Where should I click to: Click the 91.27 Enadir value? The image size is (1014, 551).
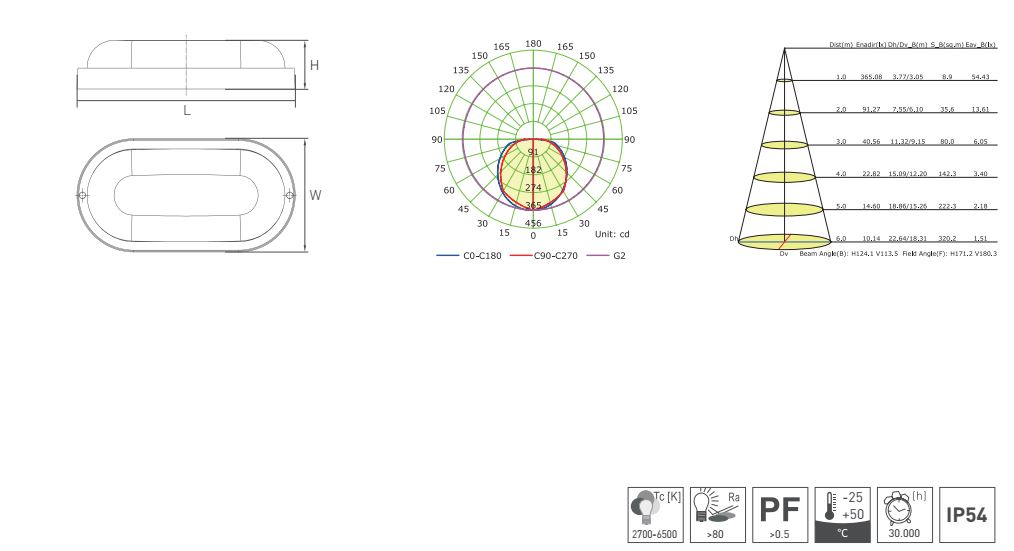[x=871, y=109]
